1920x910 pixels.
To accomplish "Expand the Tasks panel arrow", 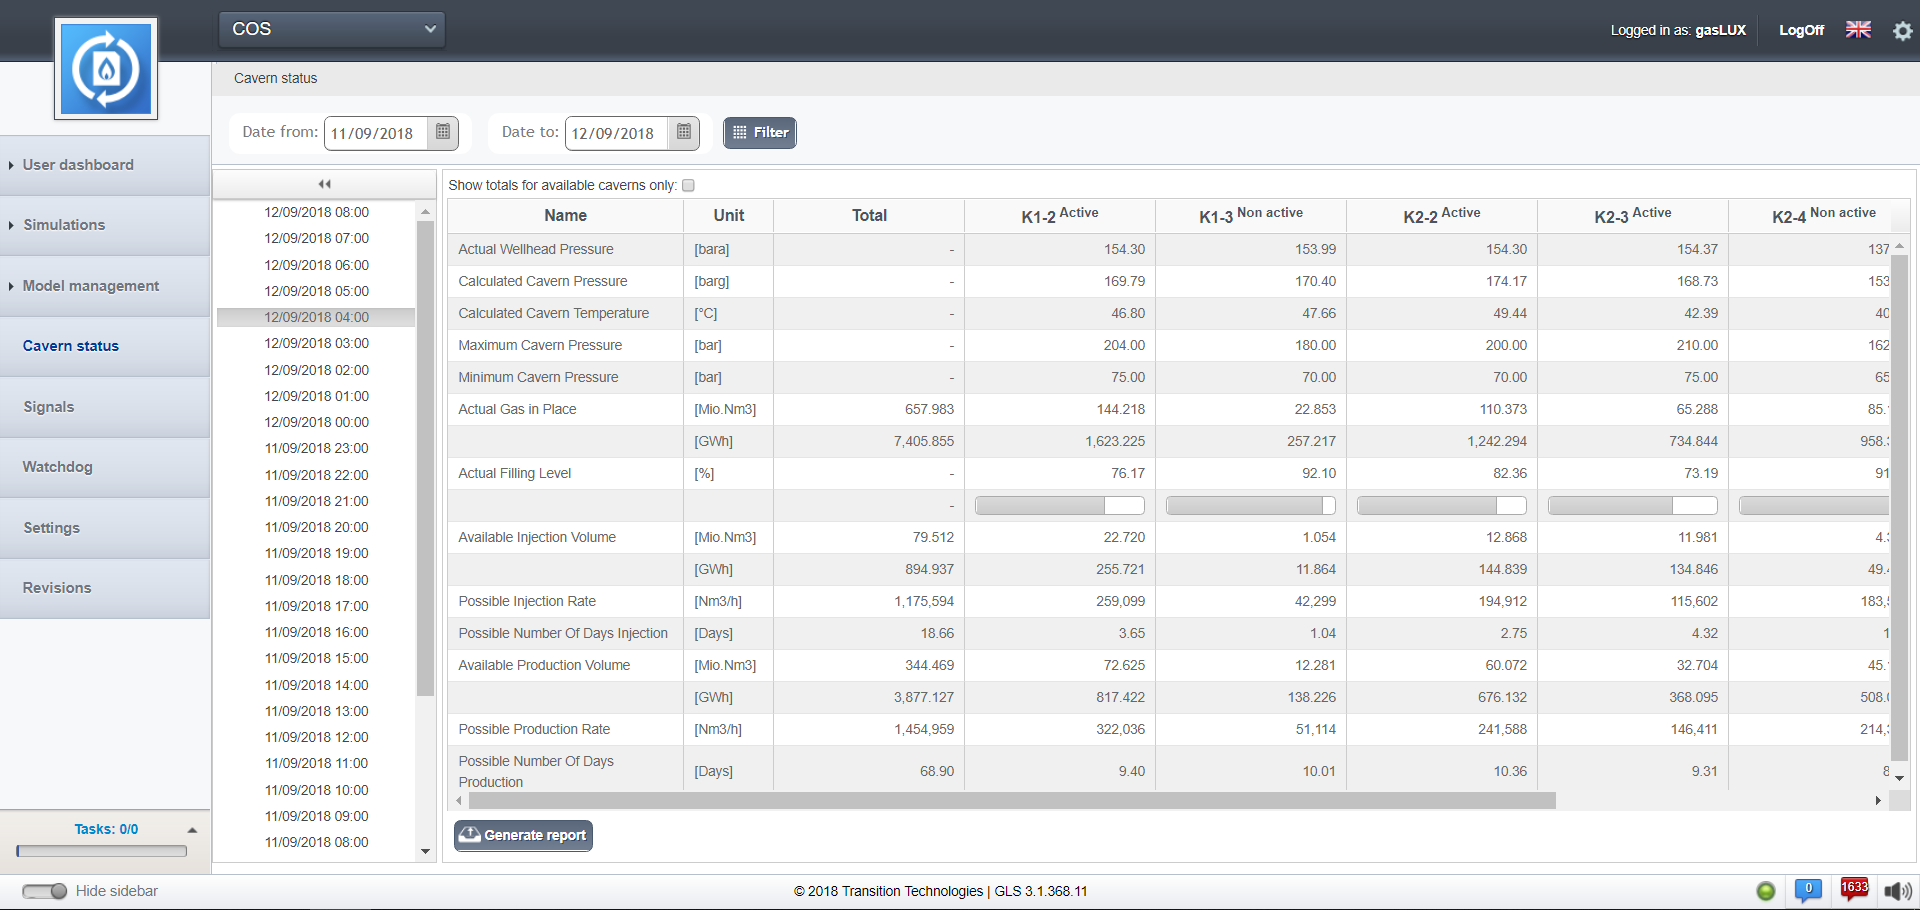I will click(192, 830).
